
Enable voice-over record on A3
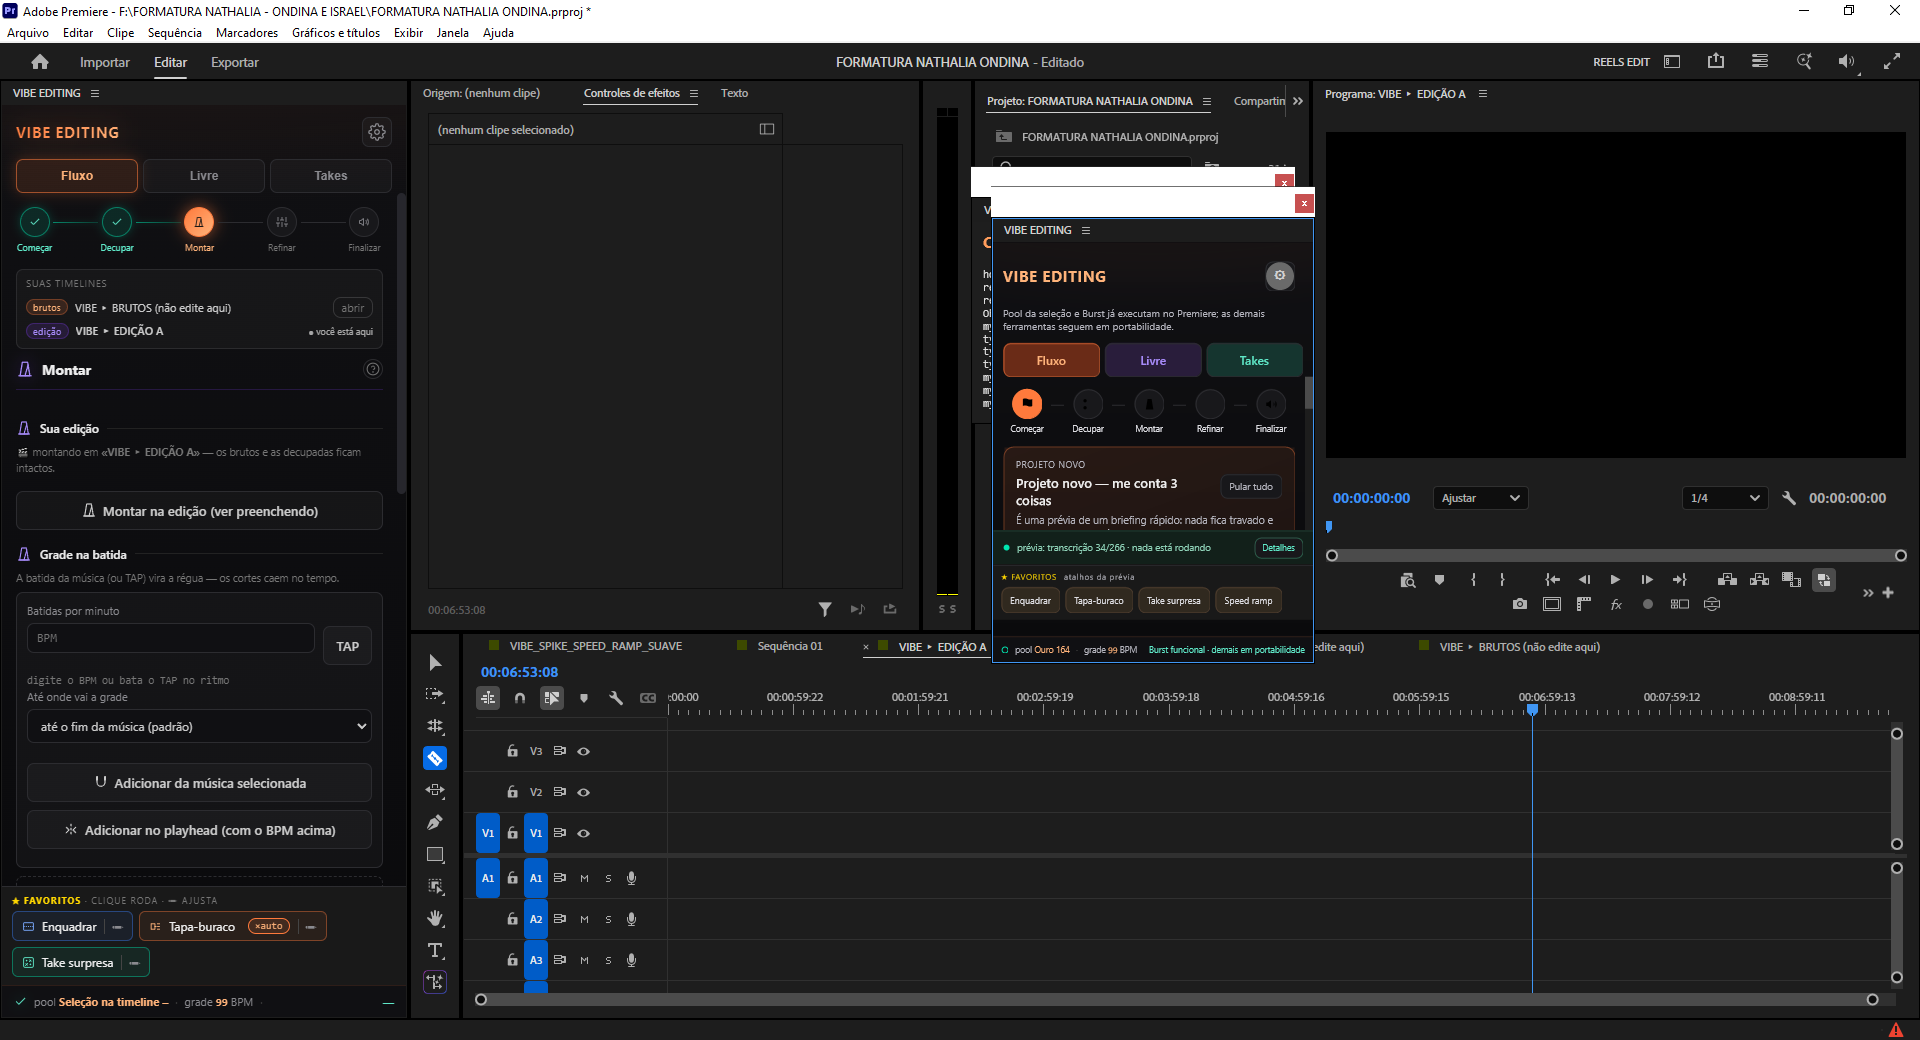631,960
